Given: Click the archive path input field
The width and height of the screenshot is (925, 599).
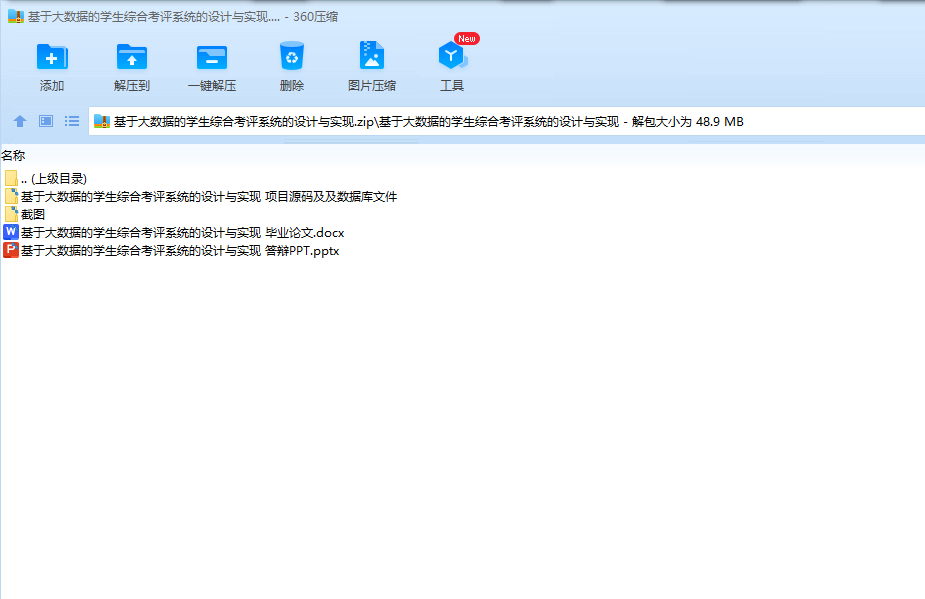Looking at the screenshot, I should (507, 122).
